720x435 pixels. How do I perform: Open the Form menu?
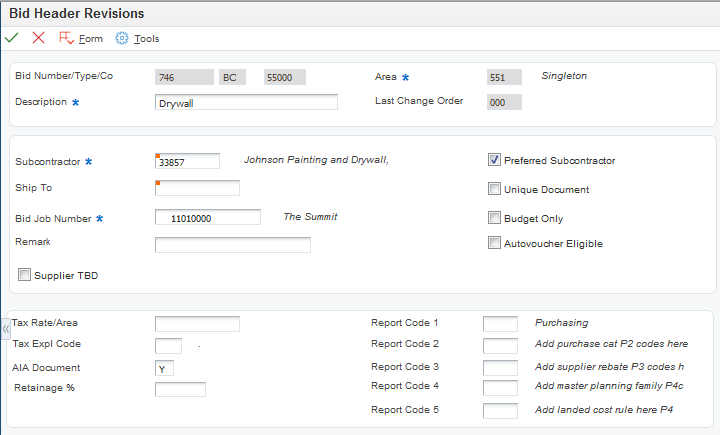90,39
